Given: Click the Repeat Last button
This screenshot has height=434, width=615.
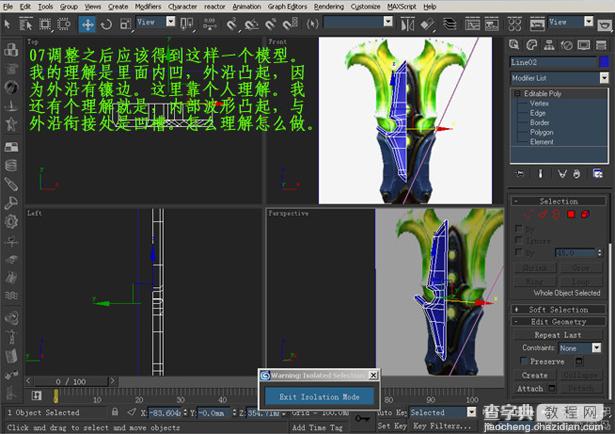Looking at the screenshot, I should 558,335.
